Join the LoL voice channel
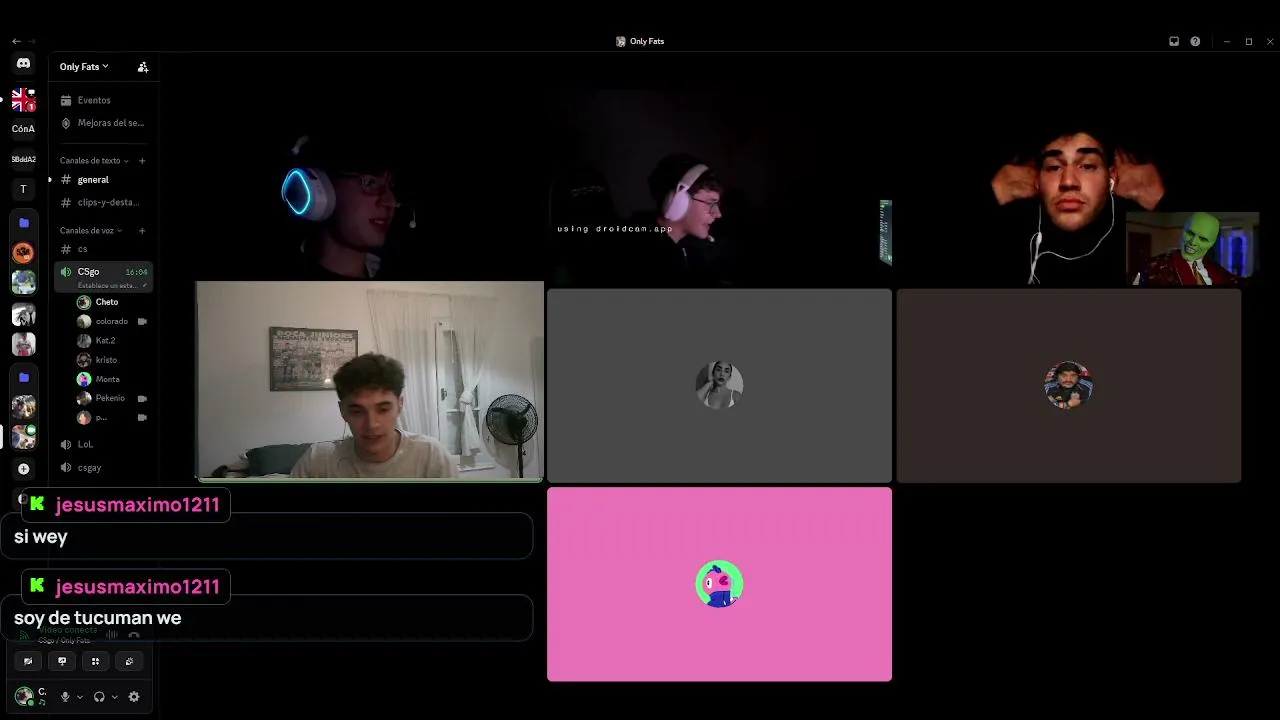 pyautogui.click(x=104, y=444)
